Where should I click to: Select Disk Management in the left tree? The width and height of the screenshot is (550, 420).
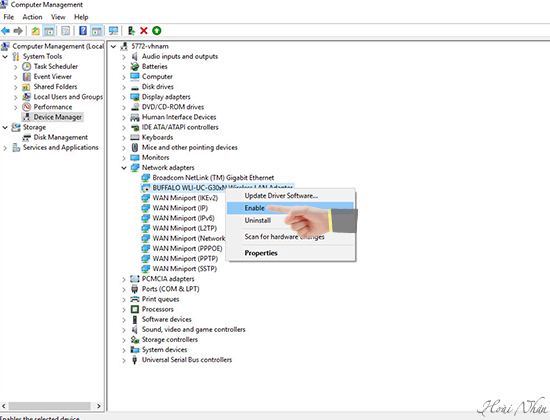[60, 137]
